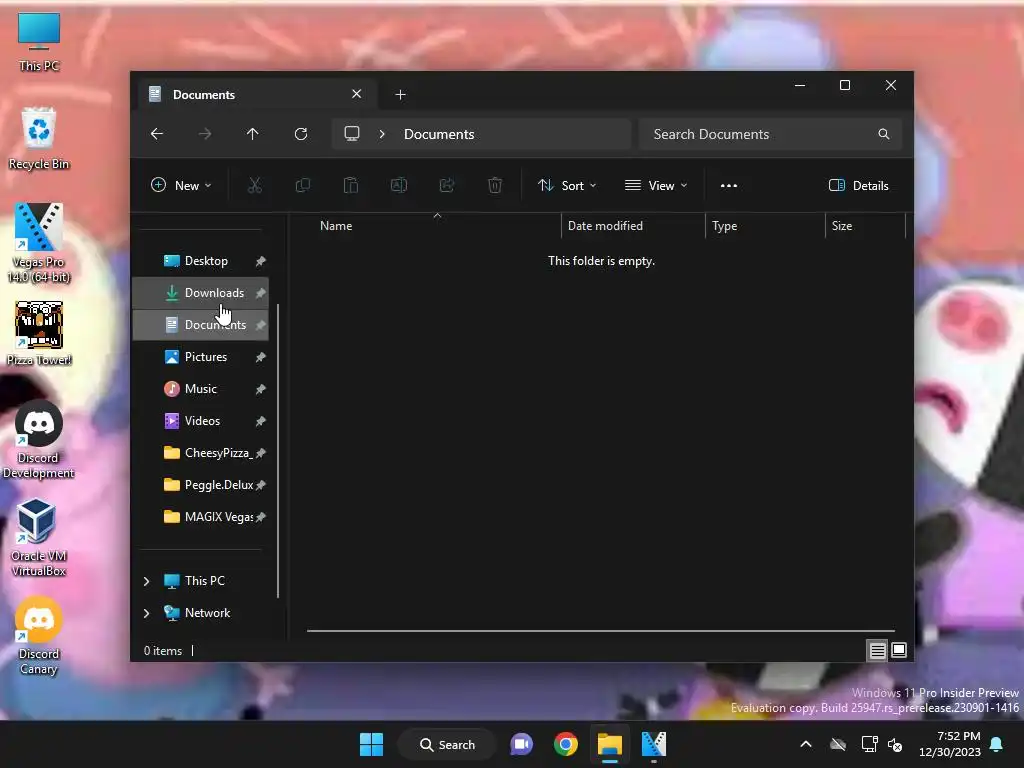1024x768 pixels.
Task: Click the sidebar vertical scrollbar
Action: 278,451
